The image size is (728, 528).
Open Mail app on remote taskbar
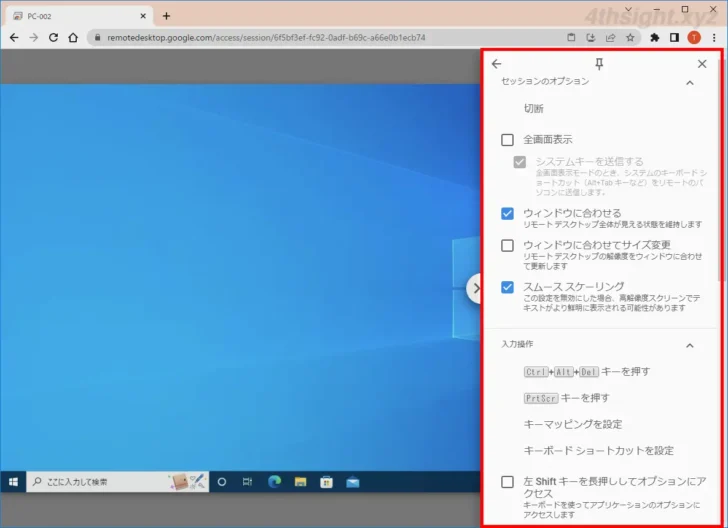(x=353, y=482)
